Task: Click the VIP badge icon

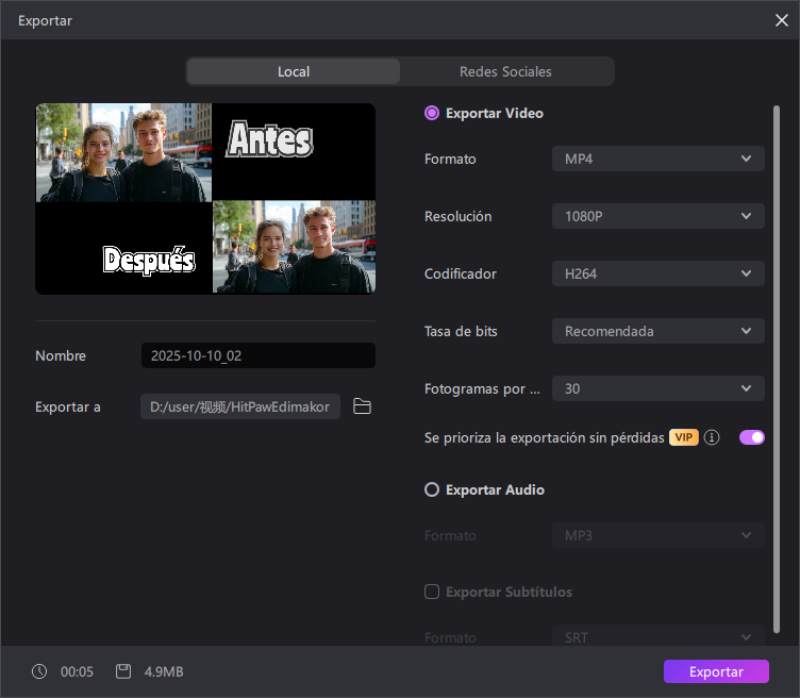Action: coord(684,438)
